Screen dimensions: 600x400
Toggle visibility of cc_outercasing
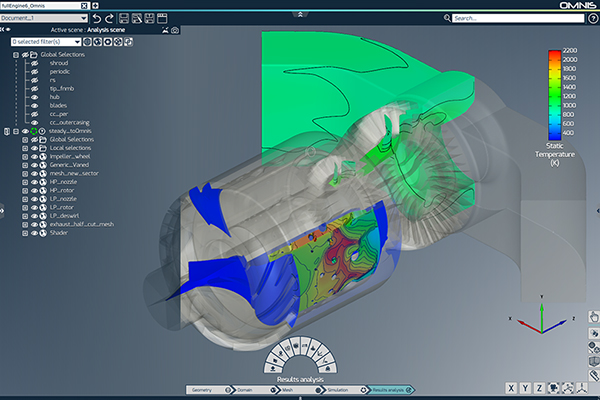coord(34,122)
